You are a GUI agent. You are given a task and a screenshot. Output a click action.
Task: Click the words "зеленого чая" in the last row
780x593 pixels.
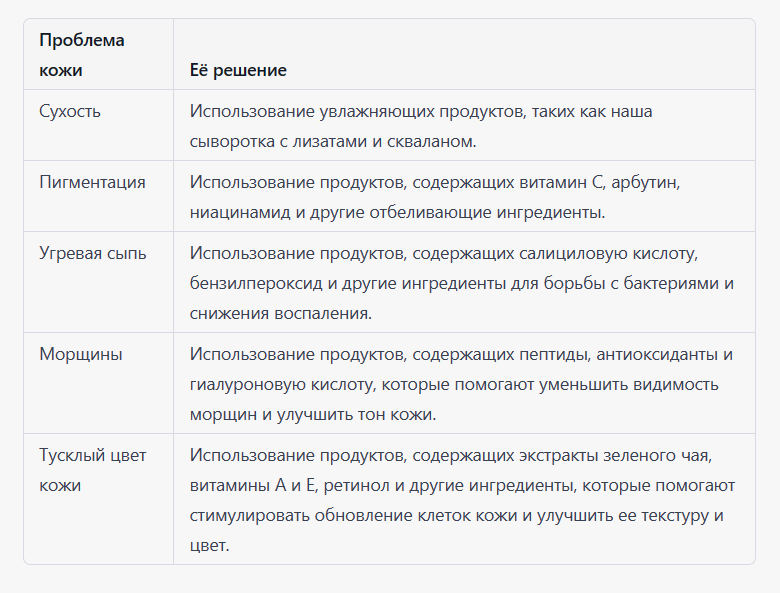pyautogui.click(x=661, y=455)
